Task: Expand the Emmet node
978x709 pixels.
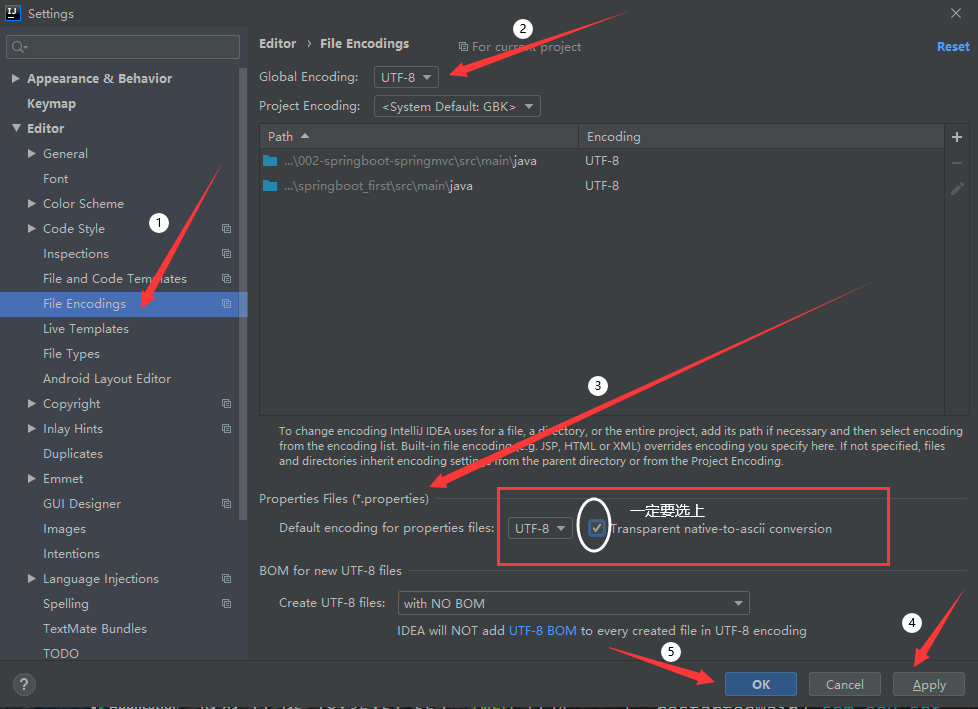Action: coord(32,478)
